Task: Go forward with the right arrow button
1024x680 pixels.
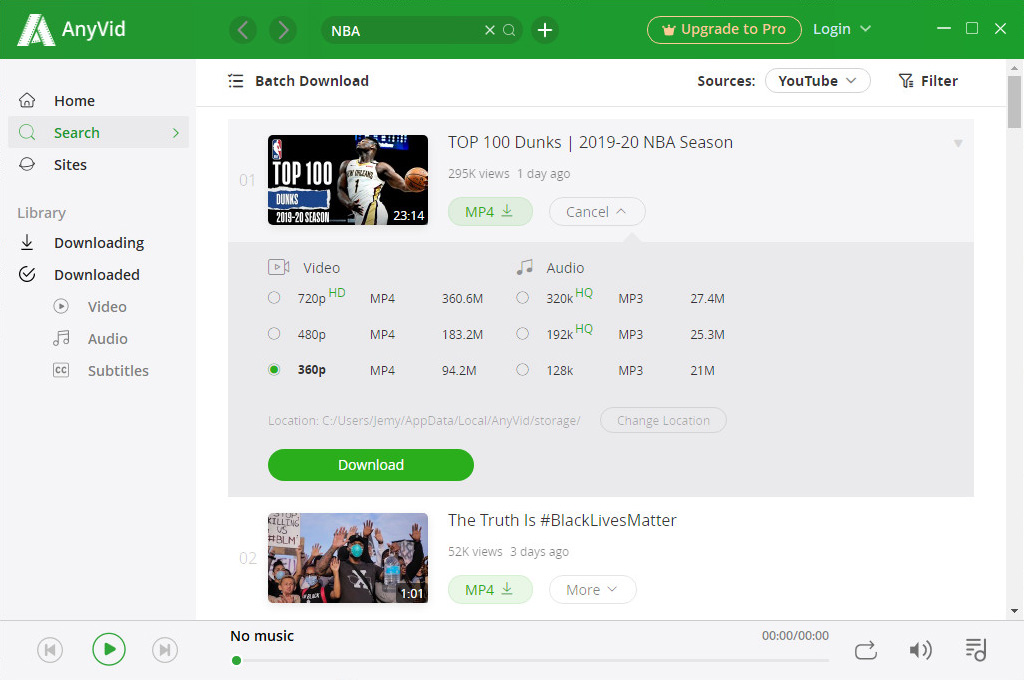Action: [x=283, y=30]
